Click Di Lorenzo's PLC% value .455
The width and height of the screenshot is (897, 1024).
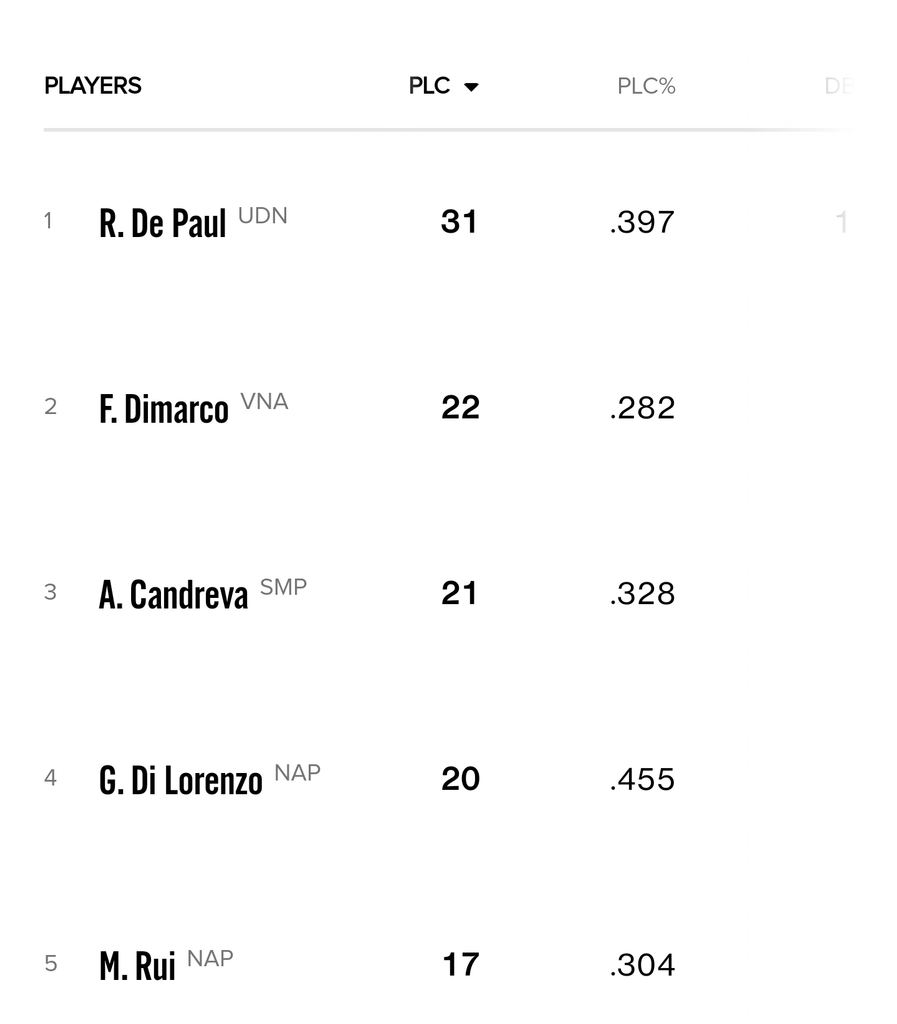[x=642, y=779]
